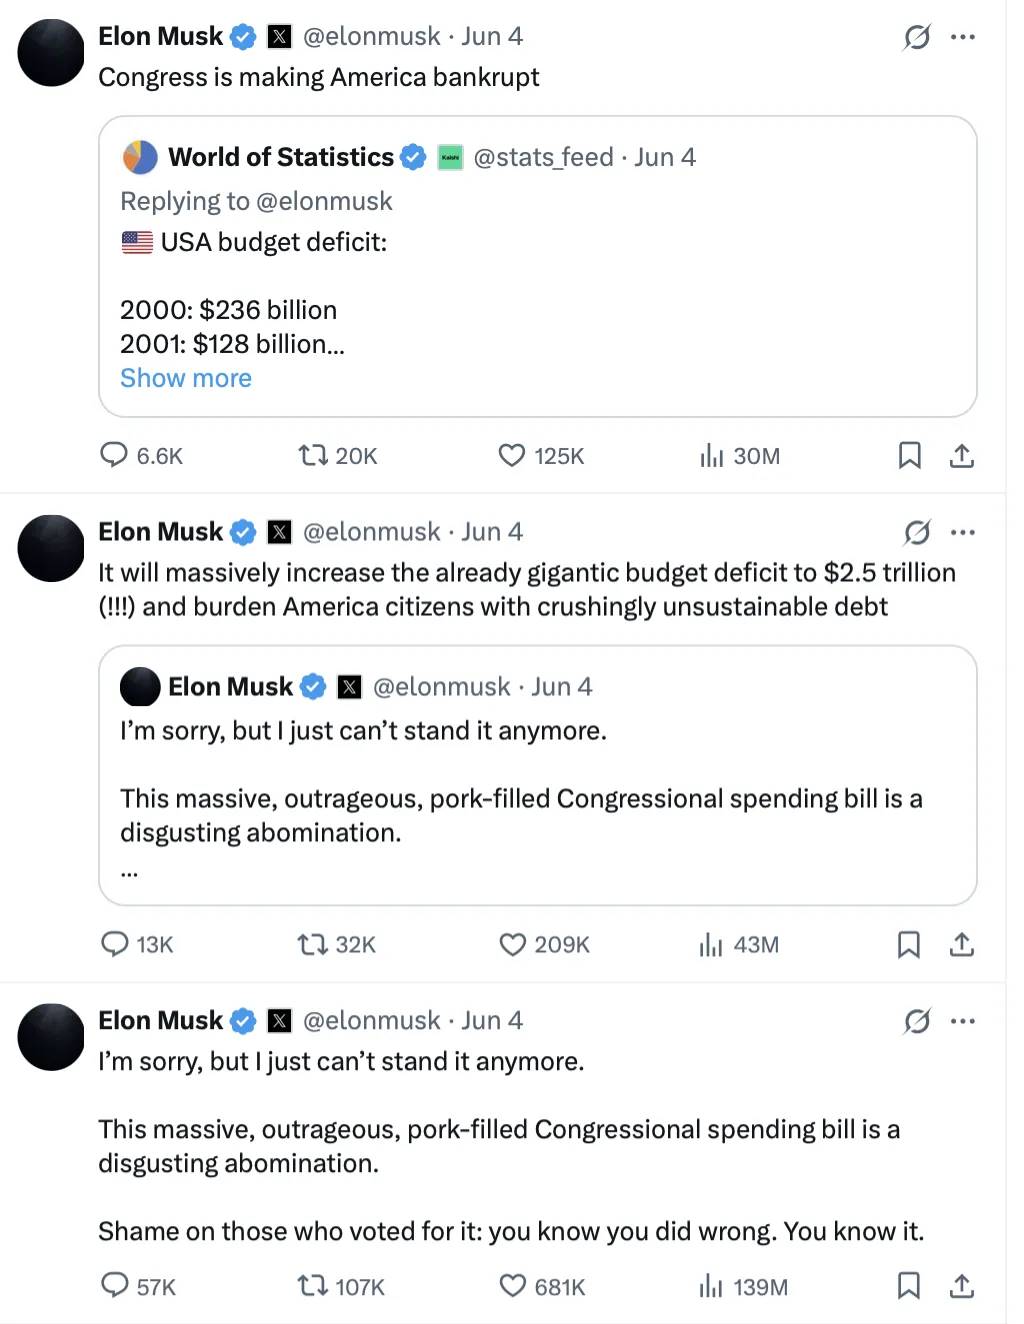Open the @stats_feed profile handle
This screenshot has width=1024, height=1324.
click(x=543, y=157)
